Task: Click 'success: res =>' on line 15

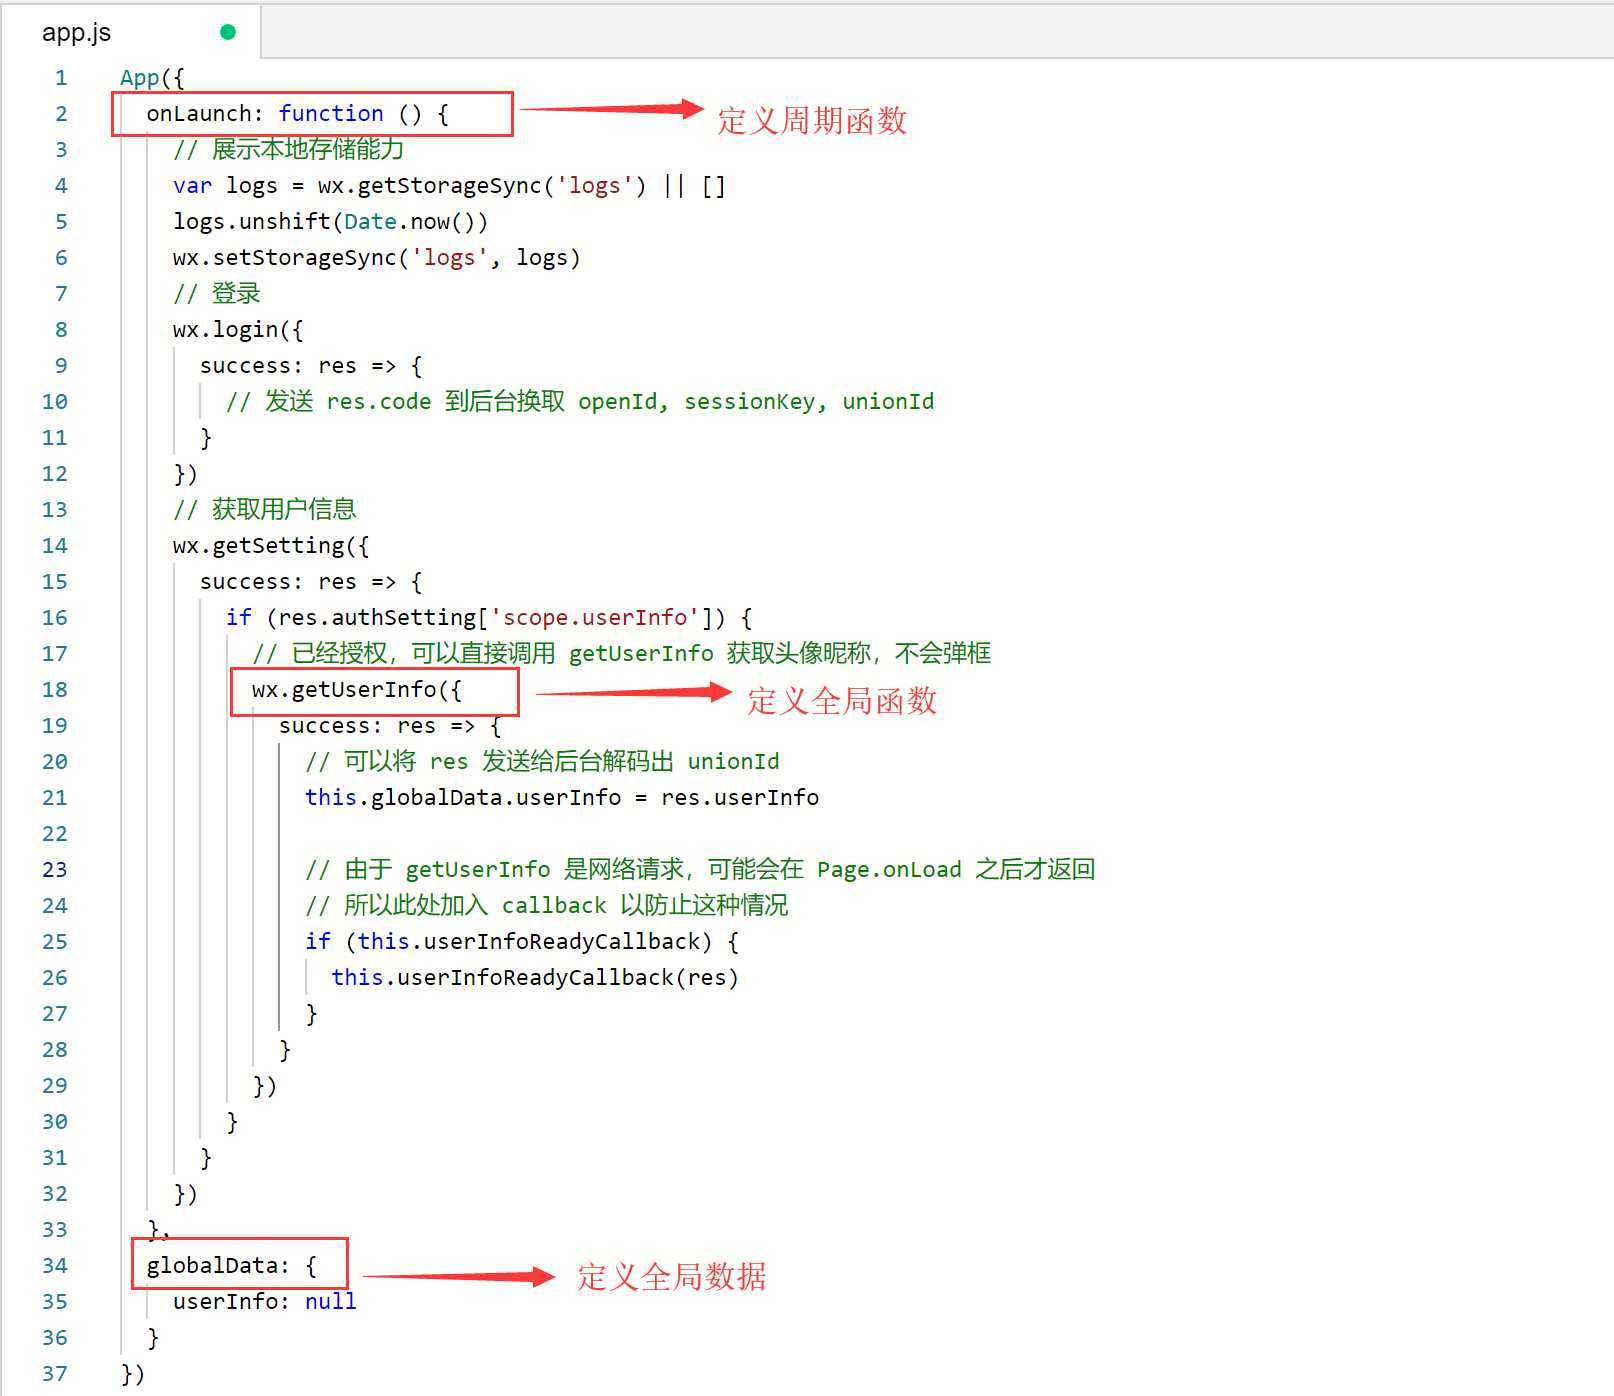Action: pos(298,582)
